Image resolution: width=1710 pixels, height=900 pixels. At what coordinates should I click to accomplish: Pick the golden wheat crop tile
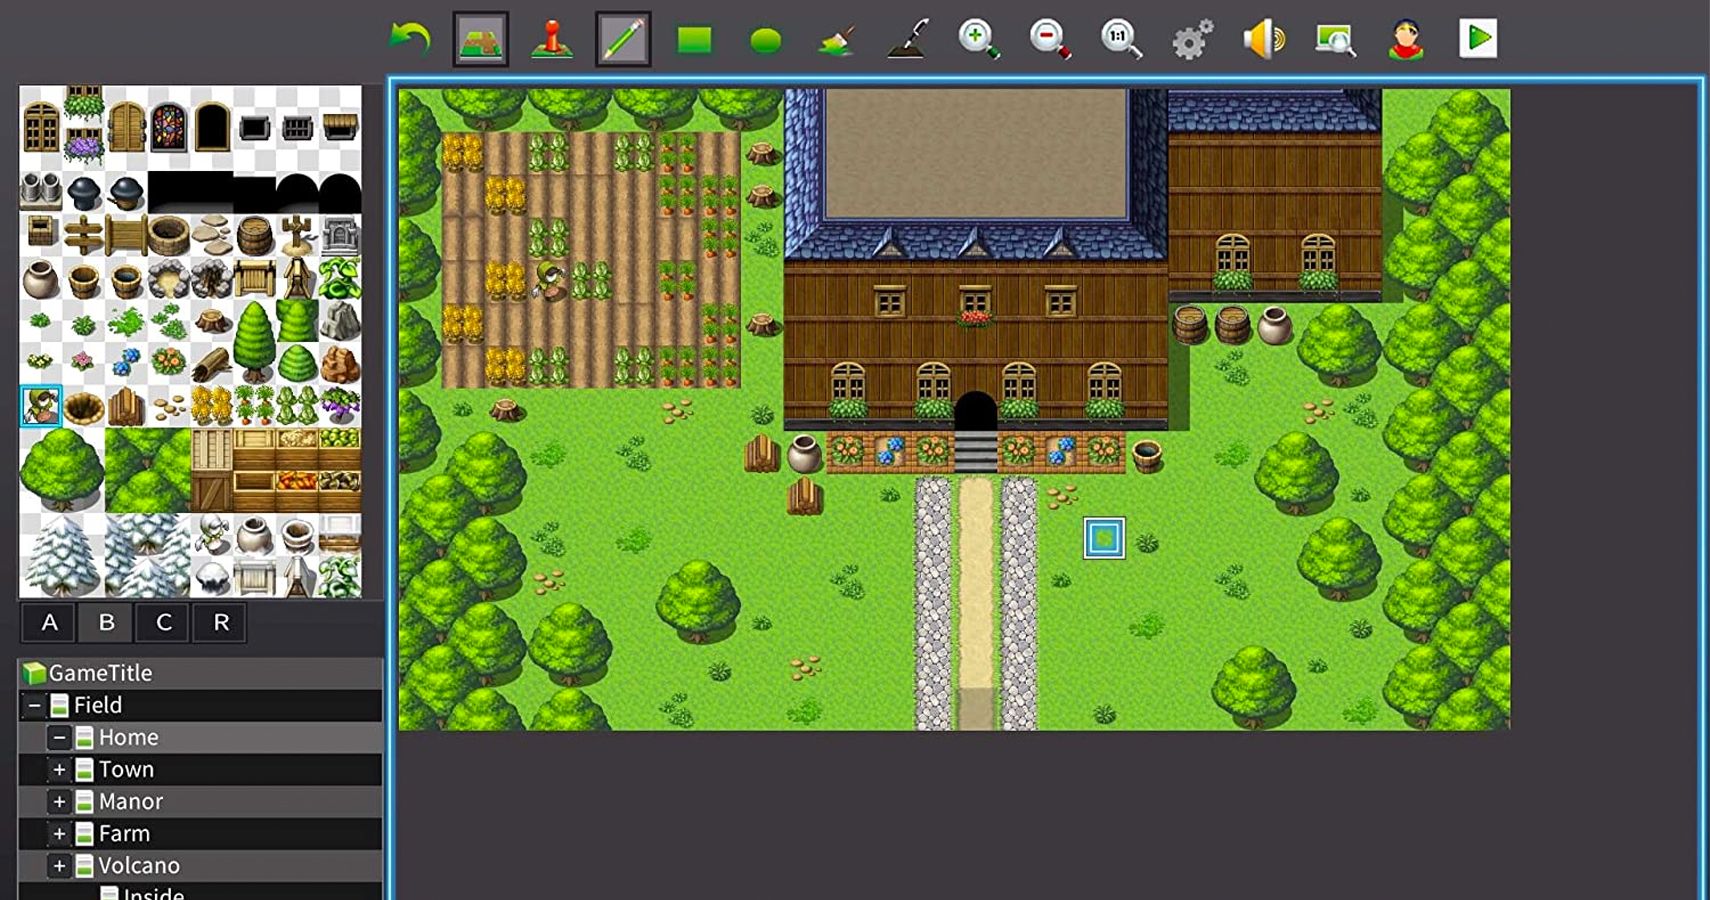pos(211,407)
